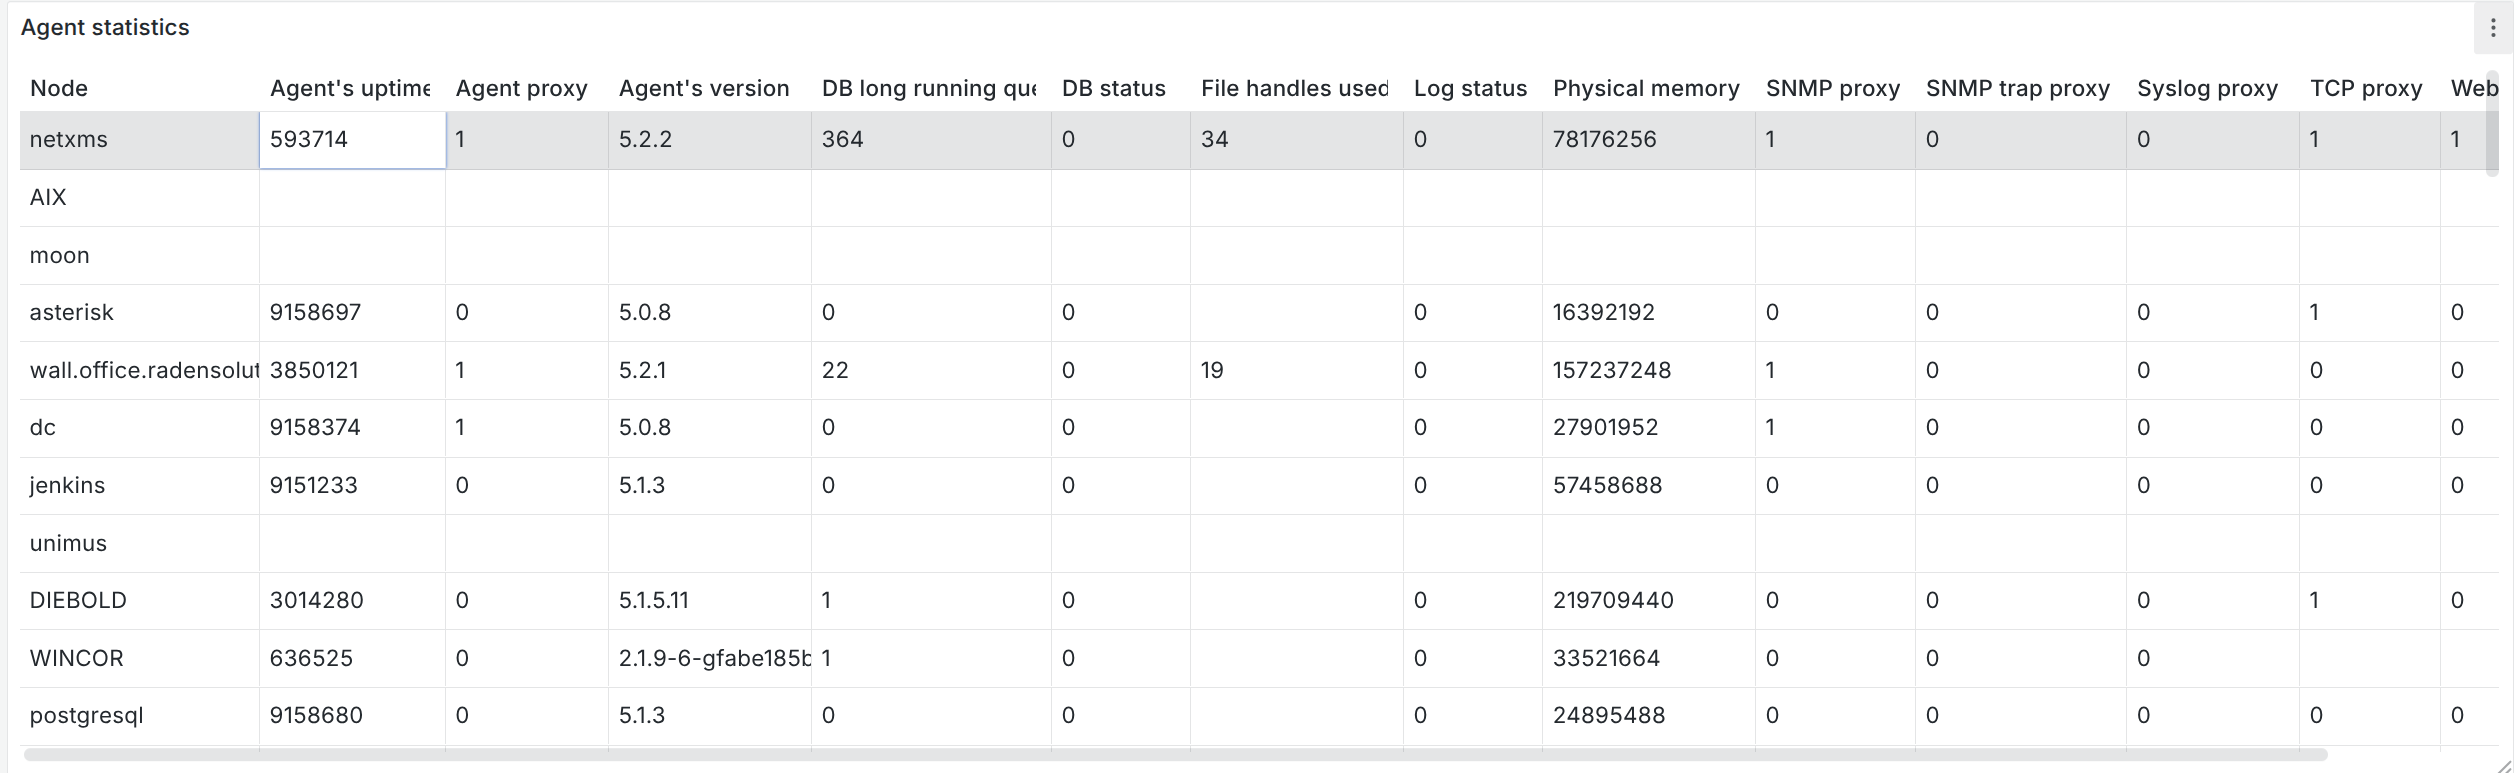
Task: Click netxms long running queries 364
Action: coord(842,140)
